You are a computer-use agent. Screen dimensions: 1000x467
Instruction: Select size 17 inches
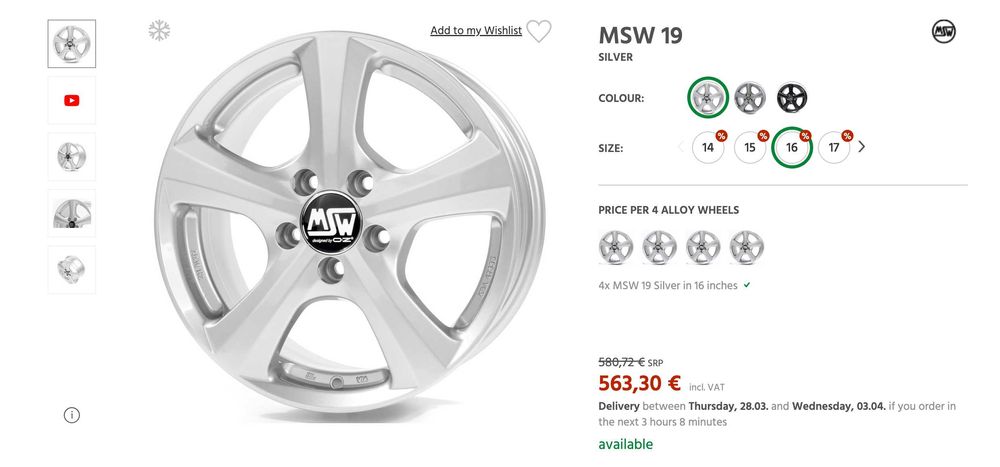pyautogui.click(x=834, y=147)
